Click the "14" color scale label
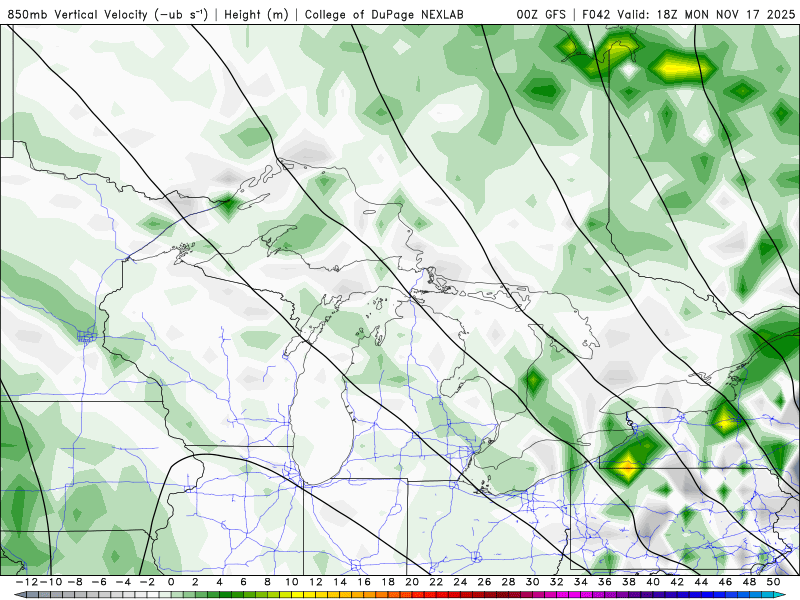This screenshot has width=800, height=600. pyautogui.click(x=340, y=582)
